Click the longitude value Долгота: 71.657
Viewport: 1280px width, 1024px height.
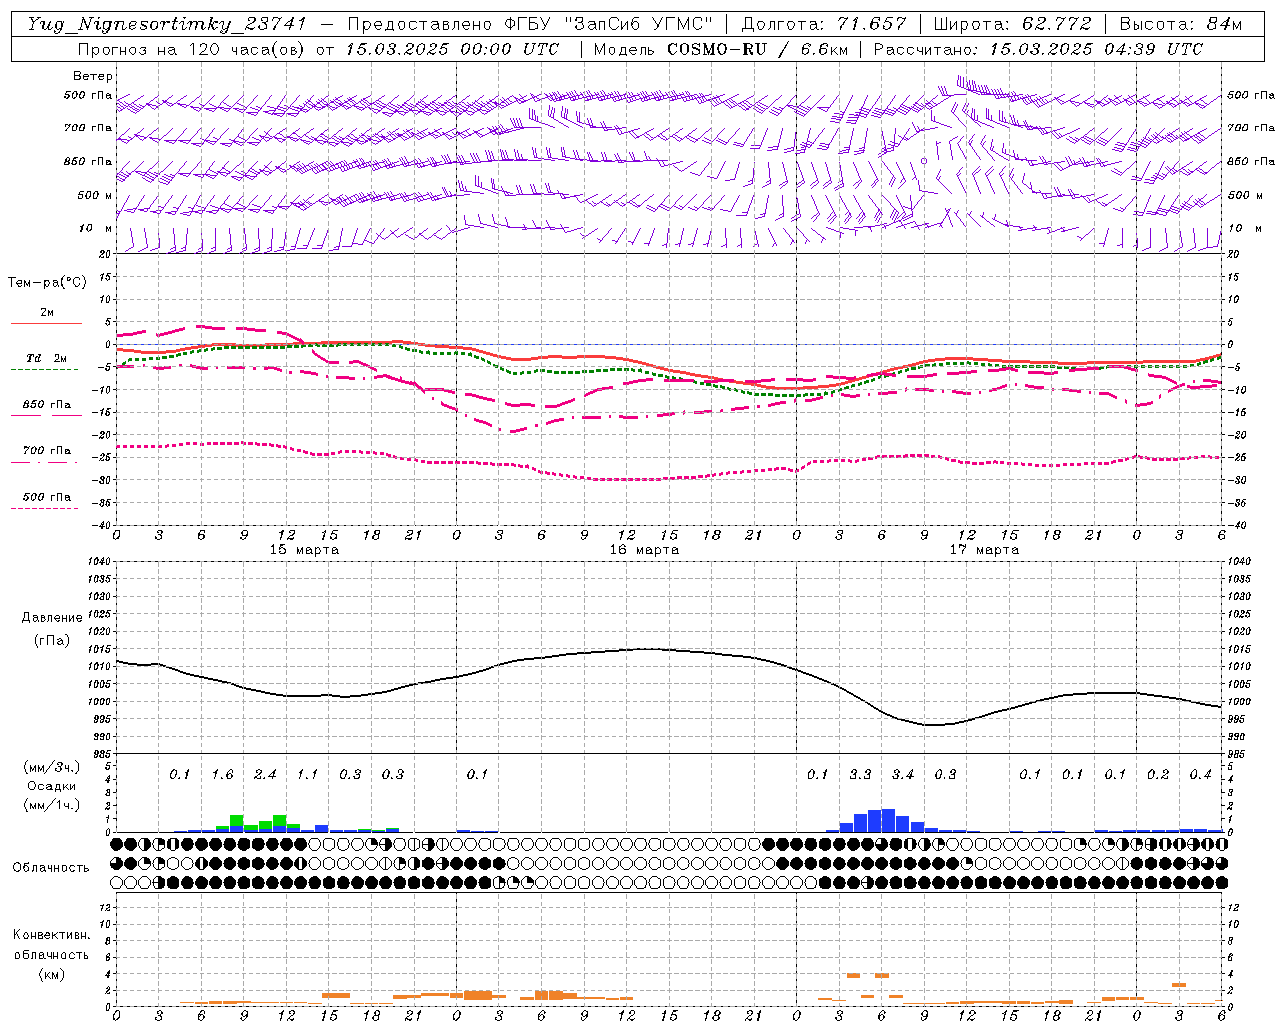click(x=824, y=24)
